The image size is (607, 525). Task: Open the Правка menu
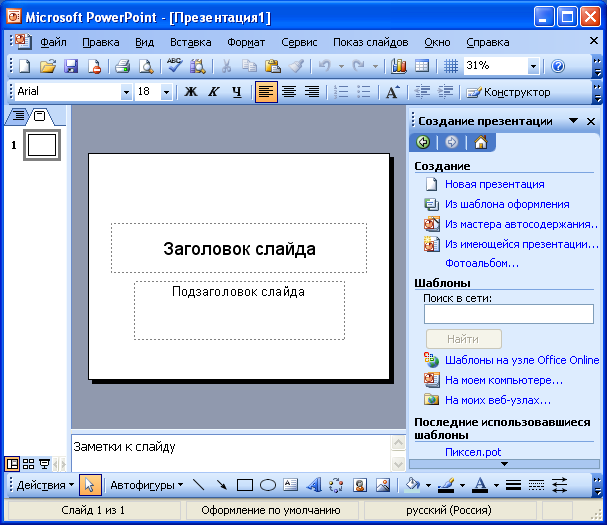[101, 42]
